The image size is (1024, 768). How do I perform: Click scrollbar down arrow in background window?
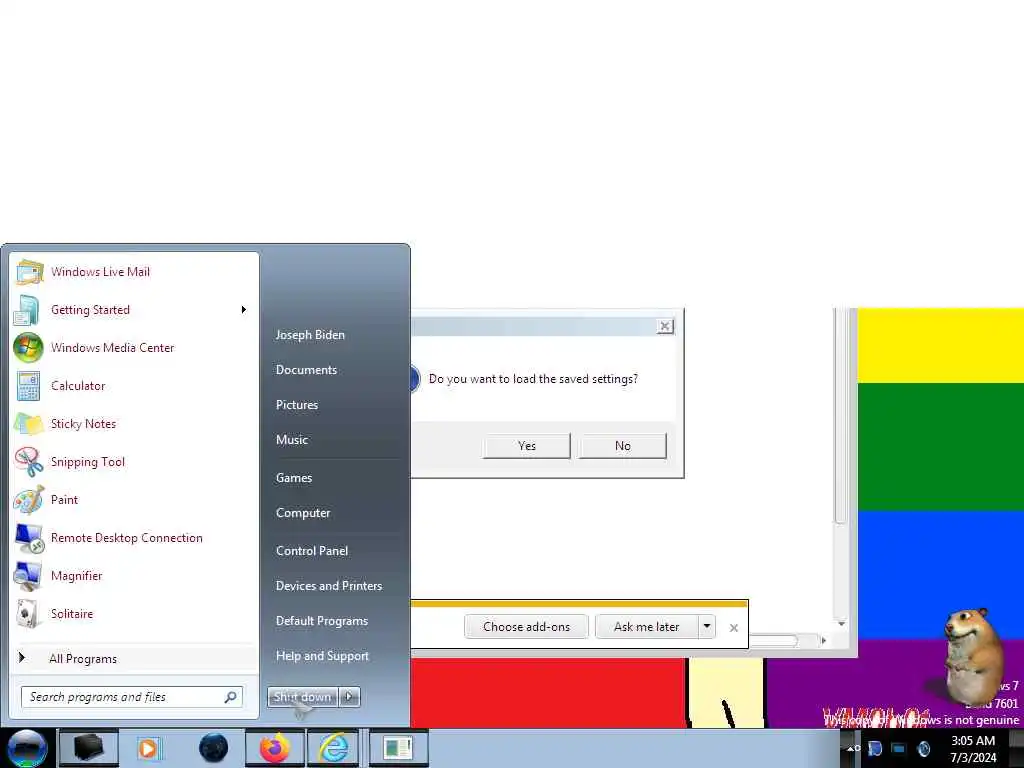[841, 624]
